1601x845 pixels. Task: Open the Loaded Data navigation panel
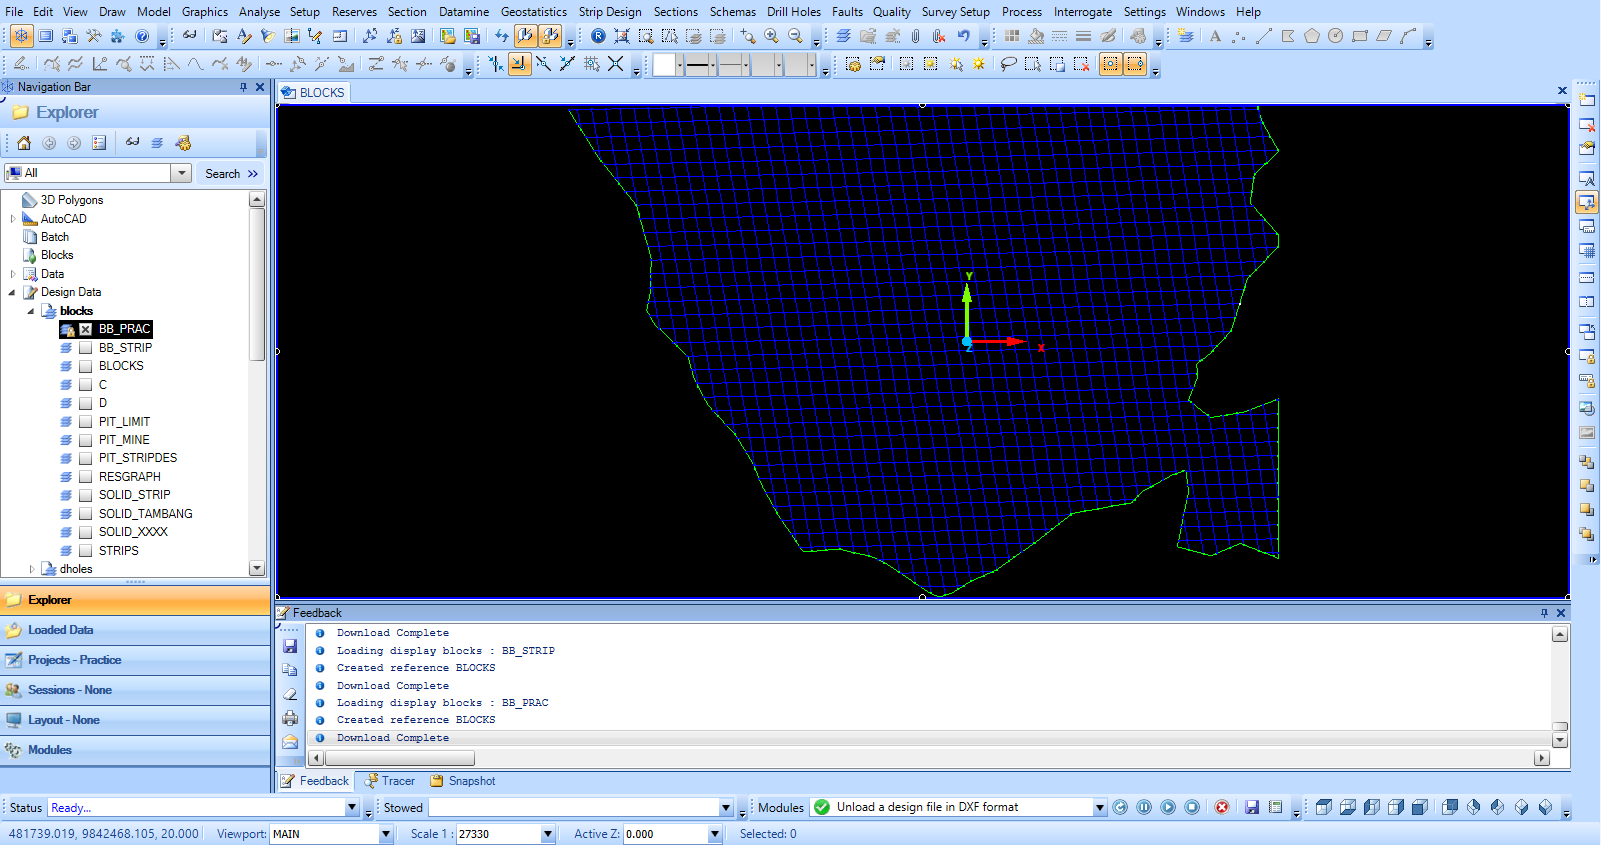click(60, 630)
